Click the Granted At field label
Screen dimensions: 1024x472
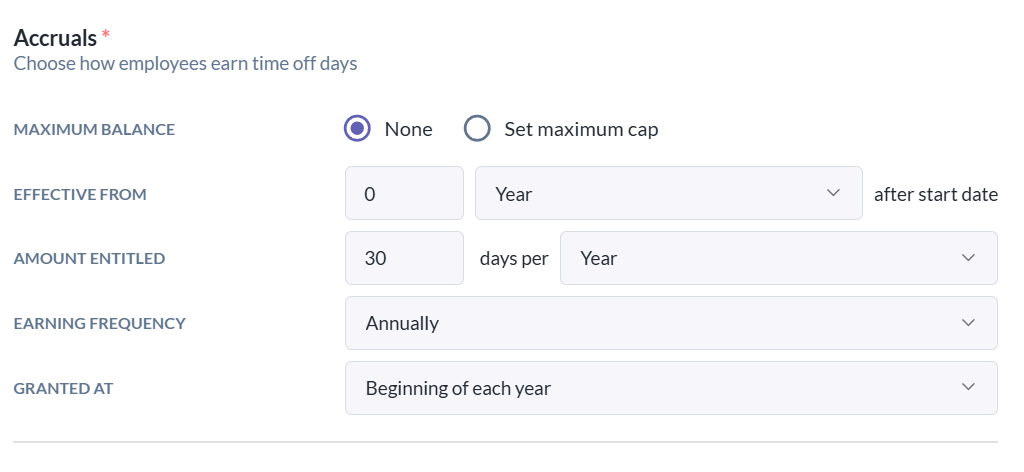point(63,388)
